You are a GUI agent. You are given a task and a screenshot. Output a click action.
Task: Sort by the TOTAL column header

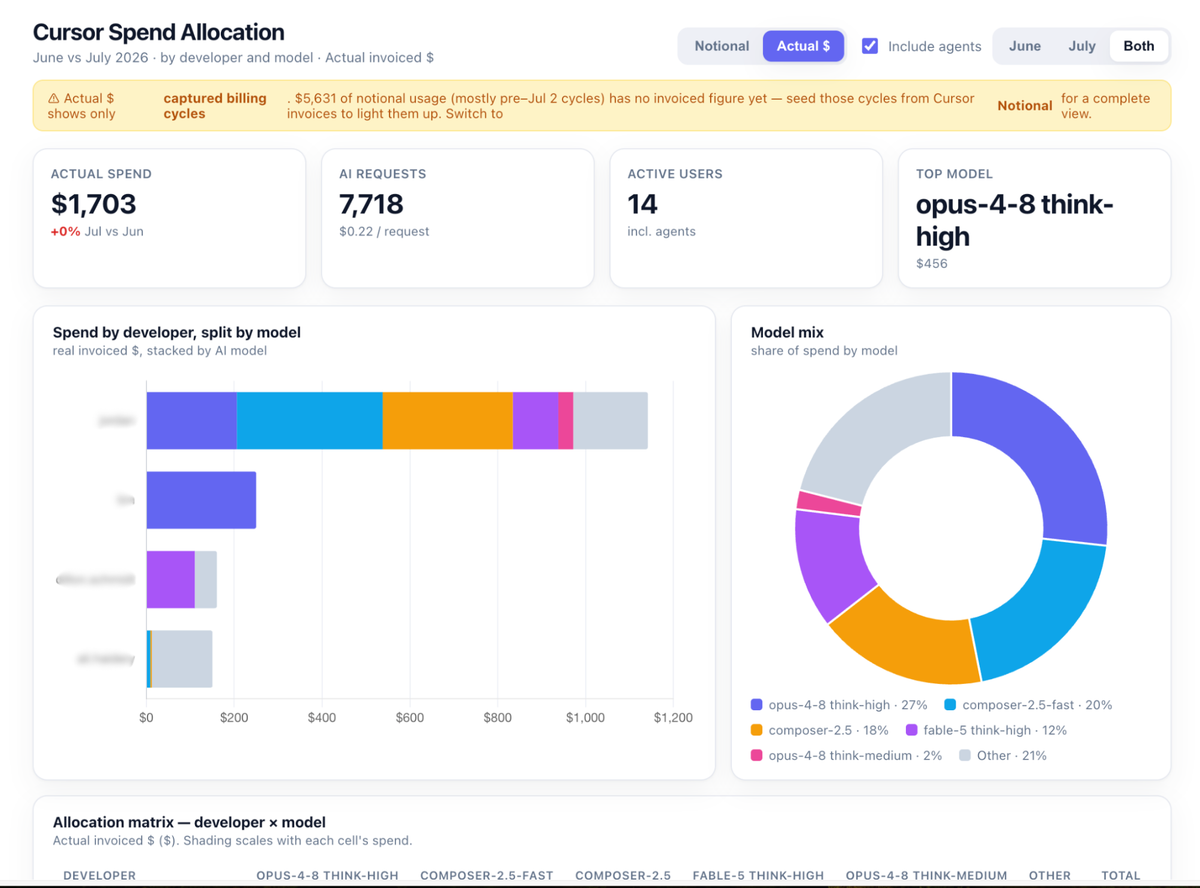1121,876
